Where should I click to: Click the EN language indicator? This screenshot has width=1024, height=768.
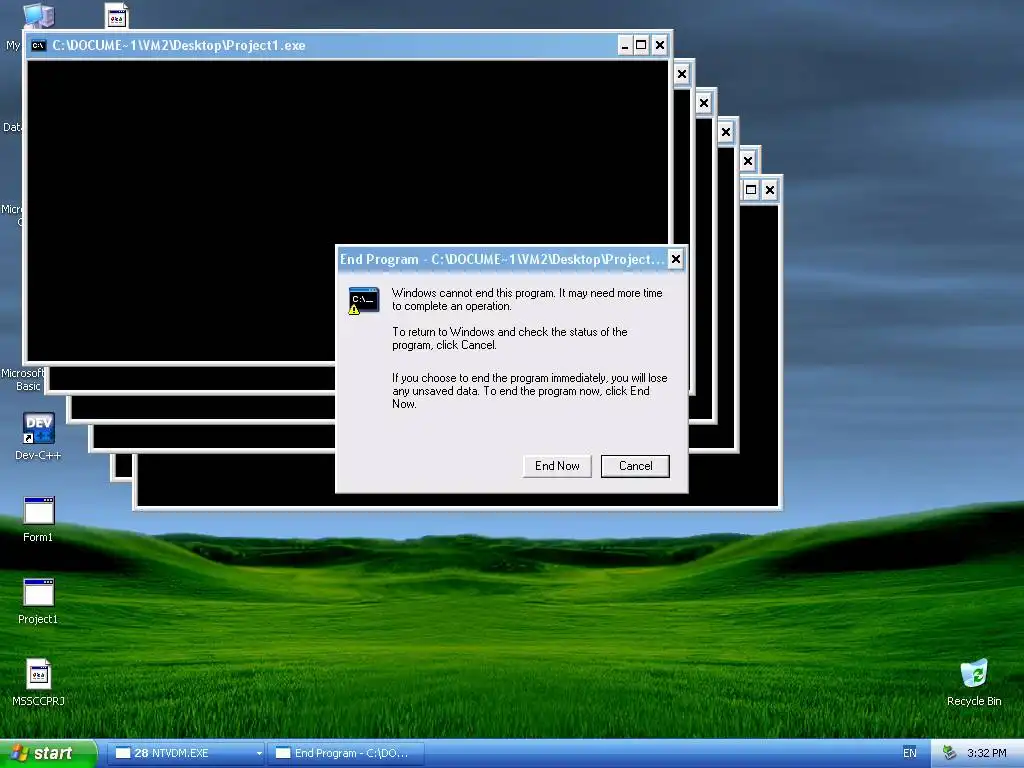909,753
